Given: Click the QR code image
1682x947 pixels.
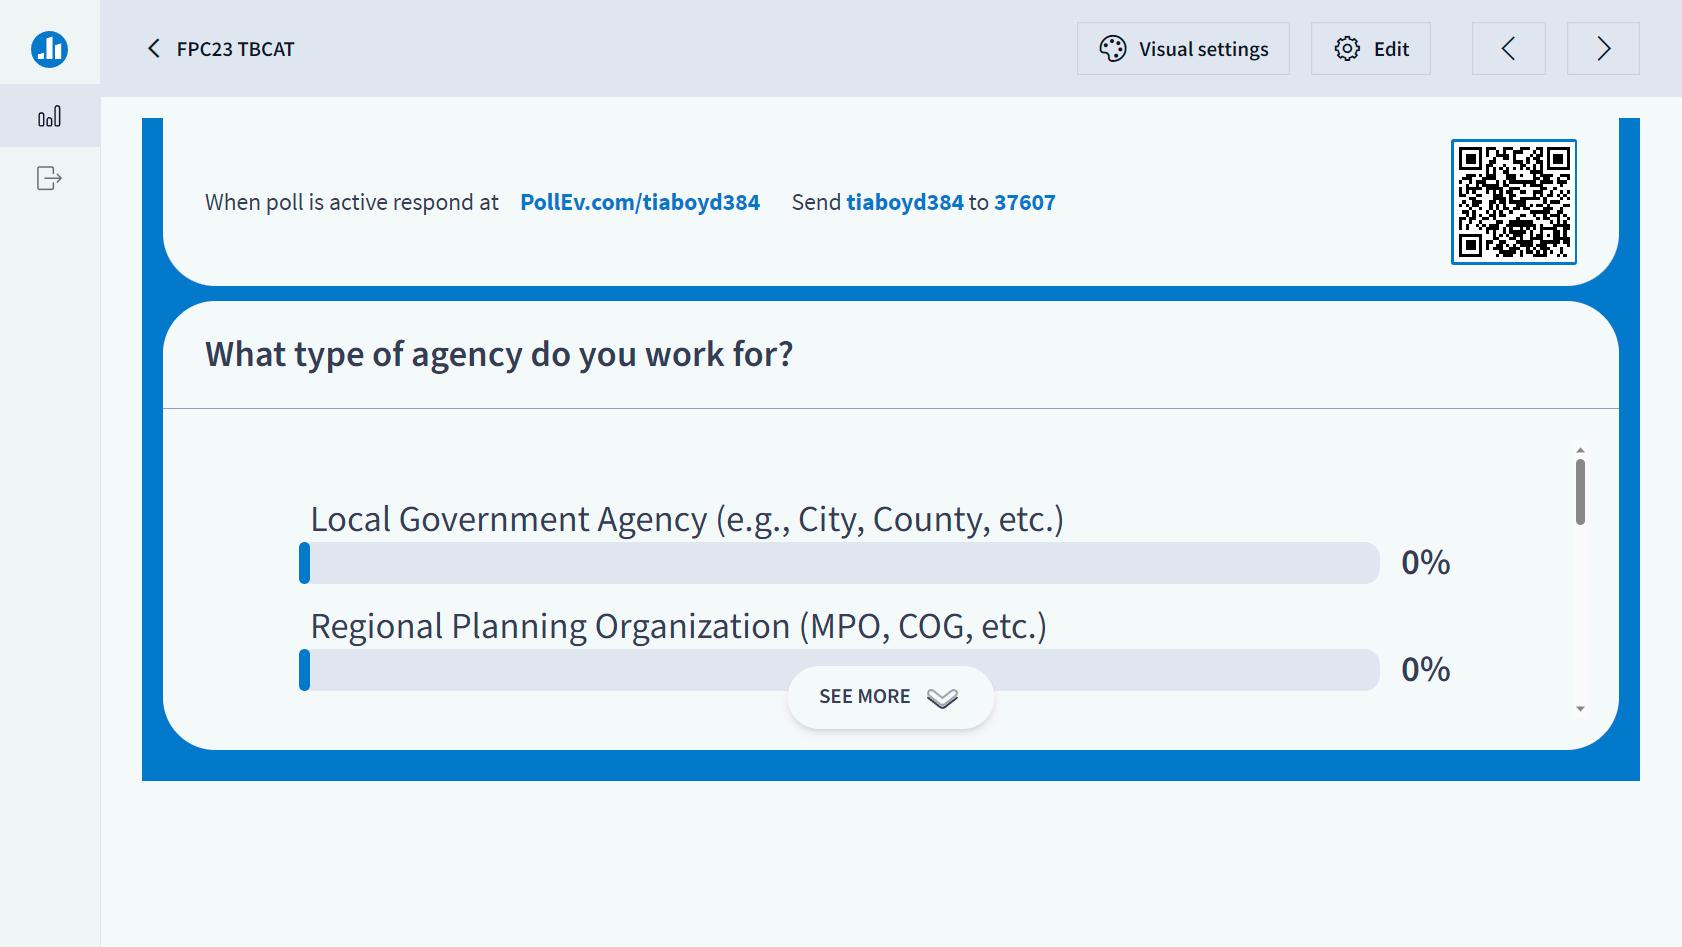Looking at the screenshot, I should [x=1513, y=202].
